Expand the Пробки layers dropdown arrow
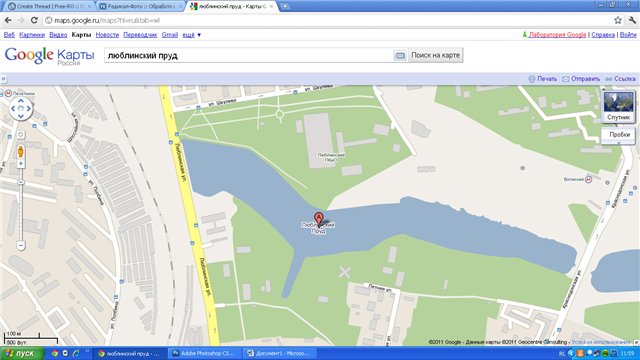 [x=619, y=142]
